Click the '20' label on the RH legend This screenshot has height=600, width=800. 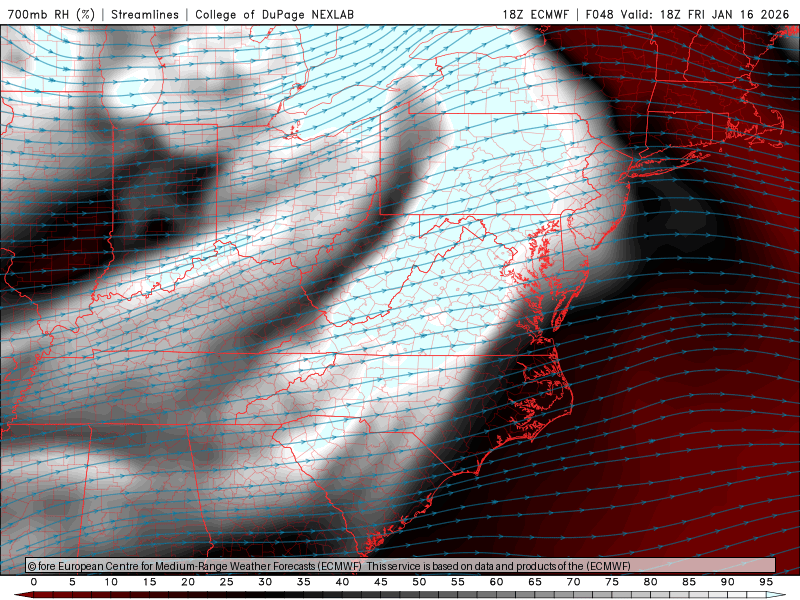click(x=188, y=582)
